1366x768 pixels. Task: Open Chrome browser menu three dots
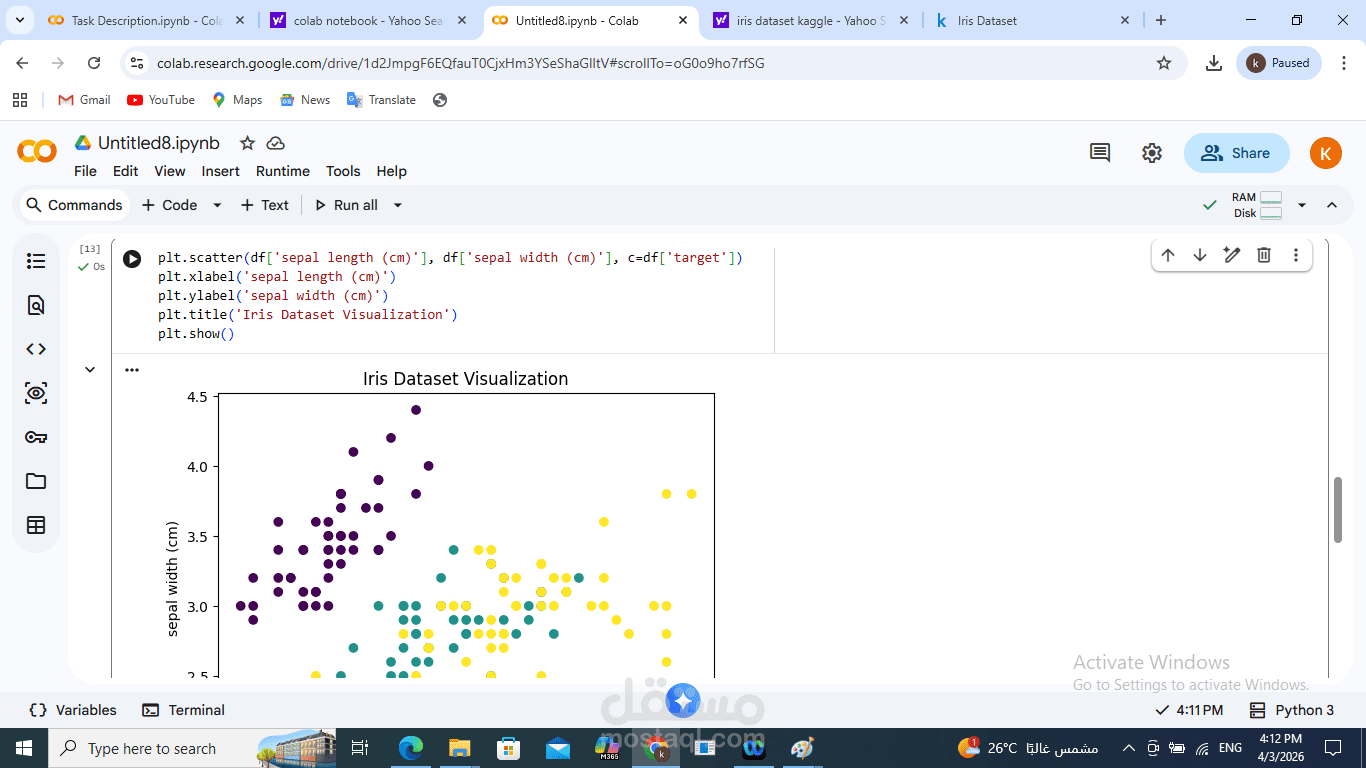click(x=1343, y=63)
